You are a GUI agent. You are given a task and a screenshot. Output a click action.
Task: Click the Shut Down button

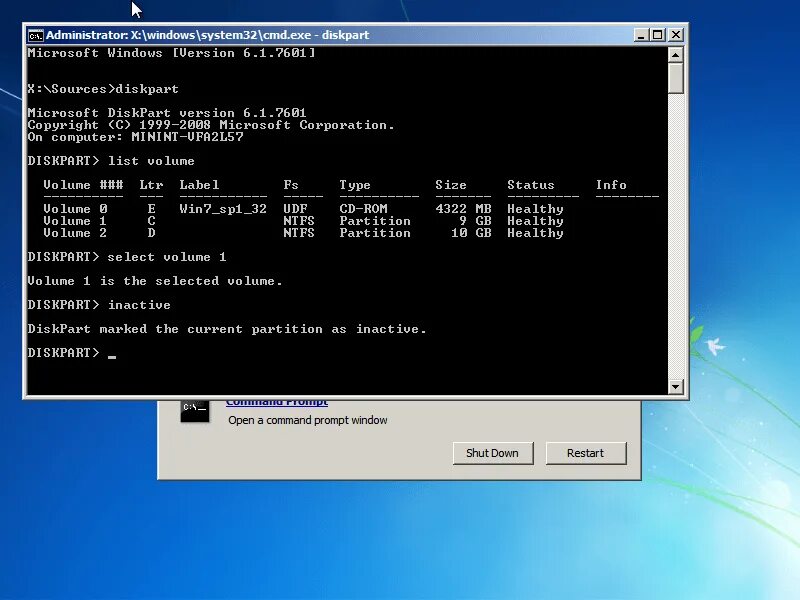coord(493,453)
